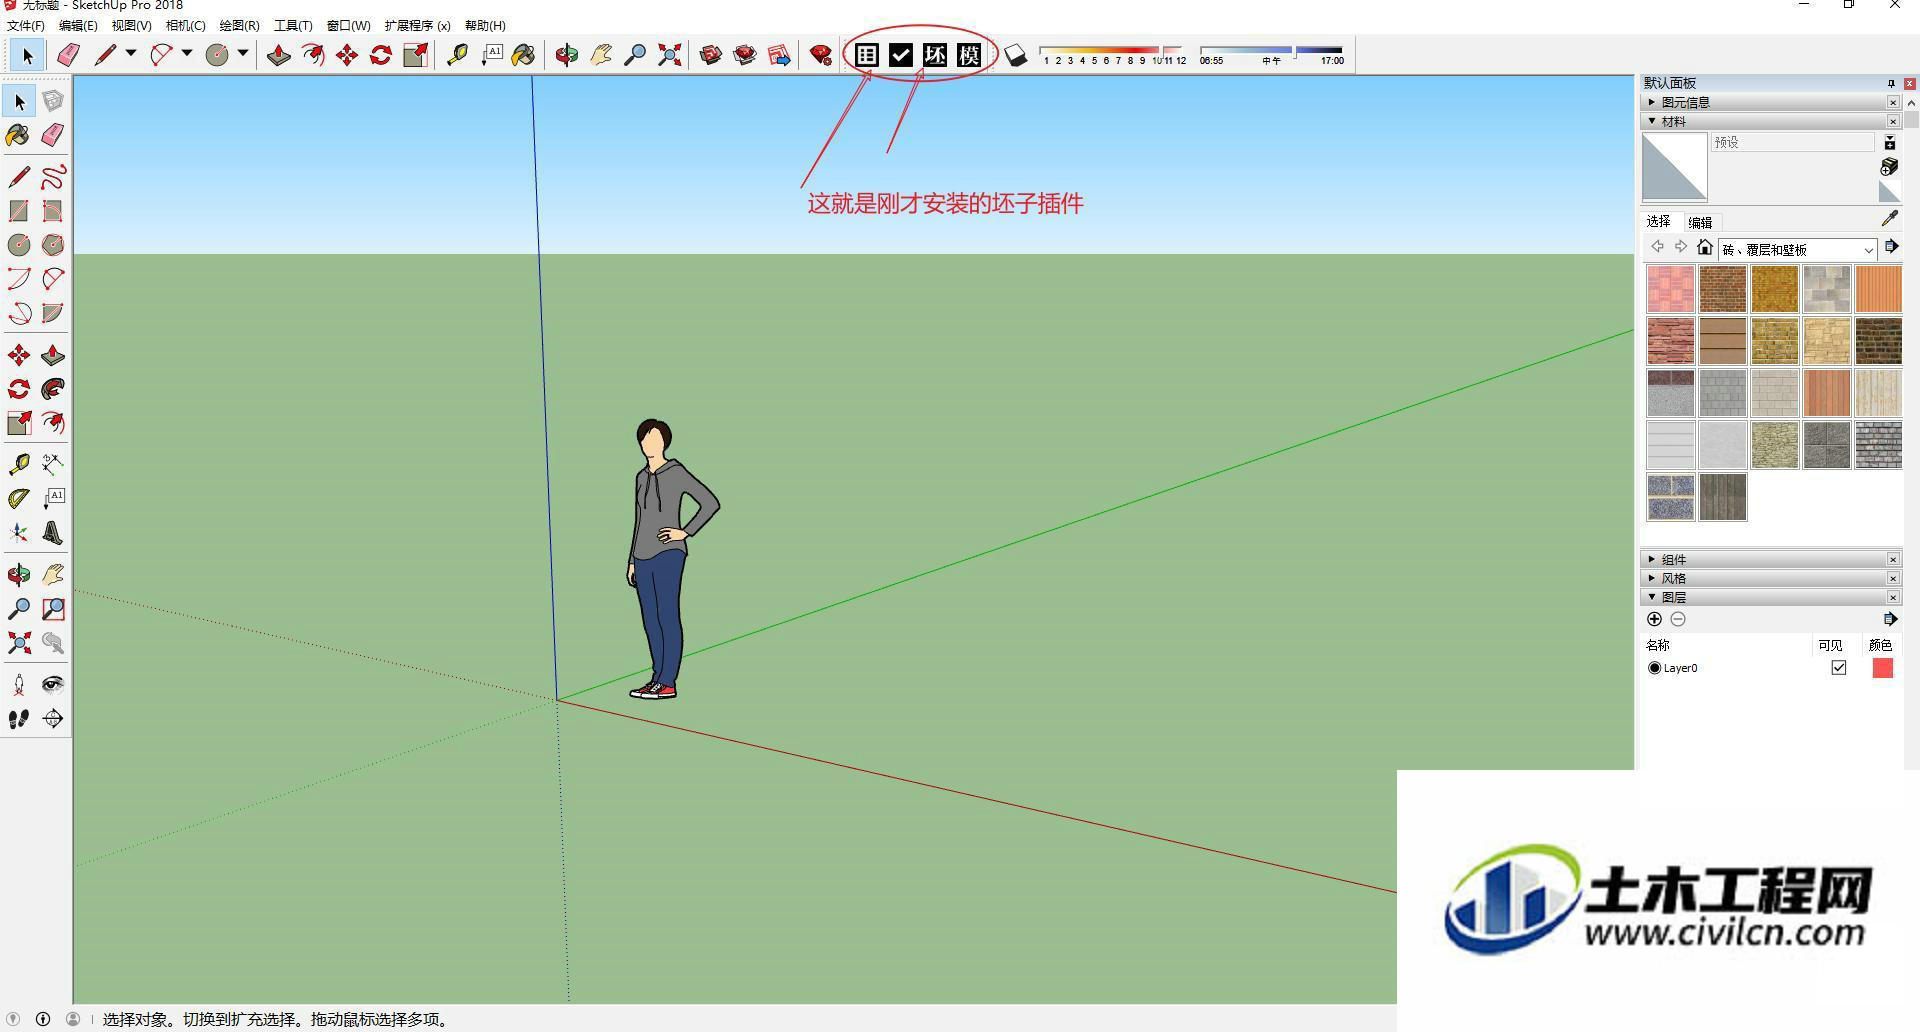This screenshot has width=1920, height=1032.
Task: Select the Look Around eye tool
Action: click(x=53, y=684)
